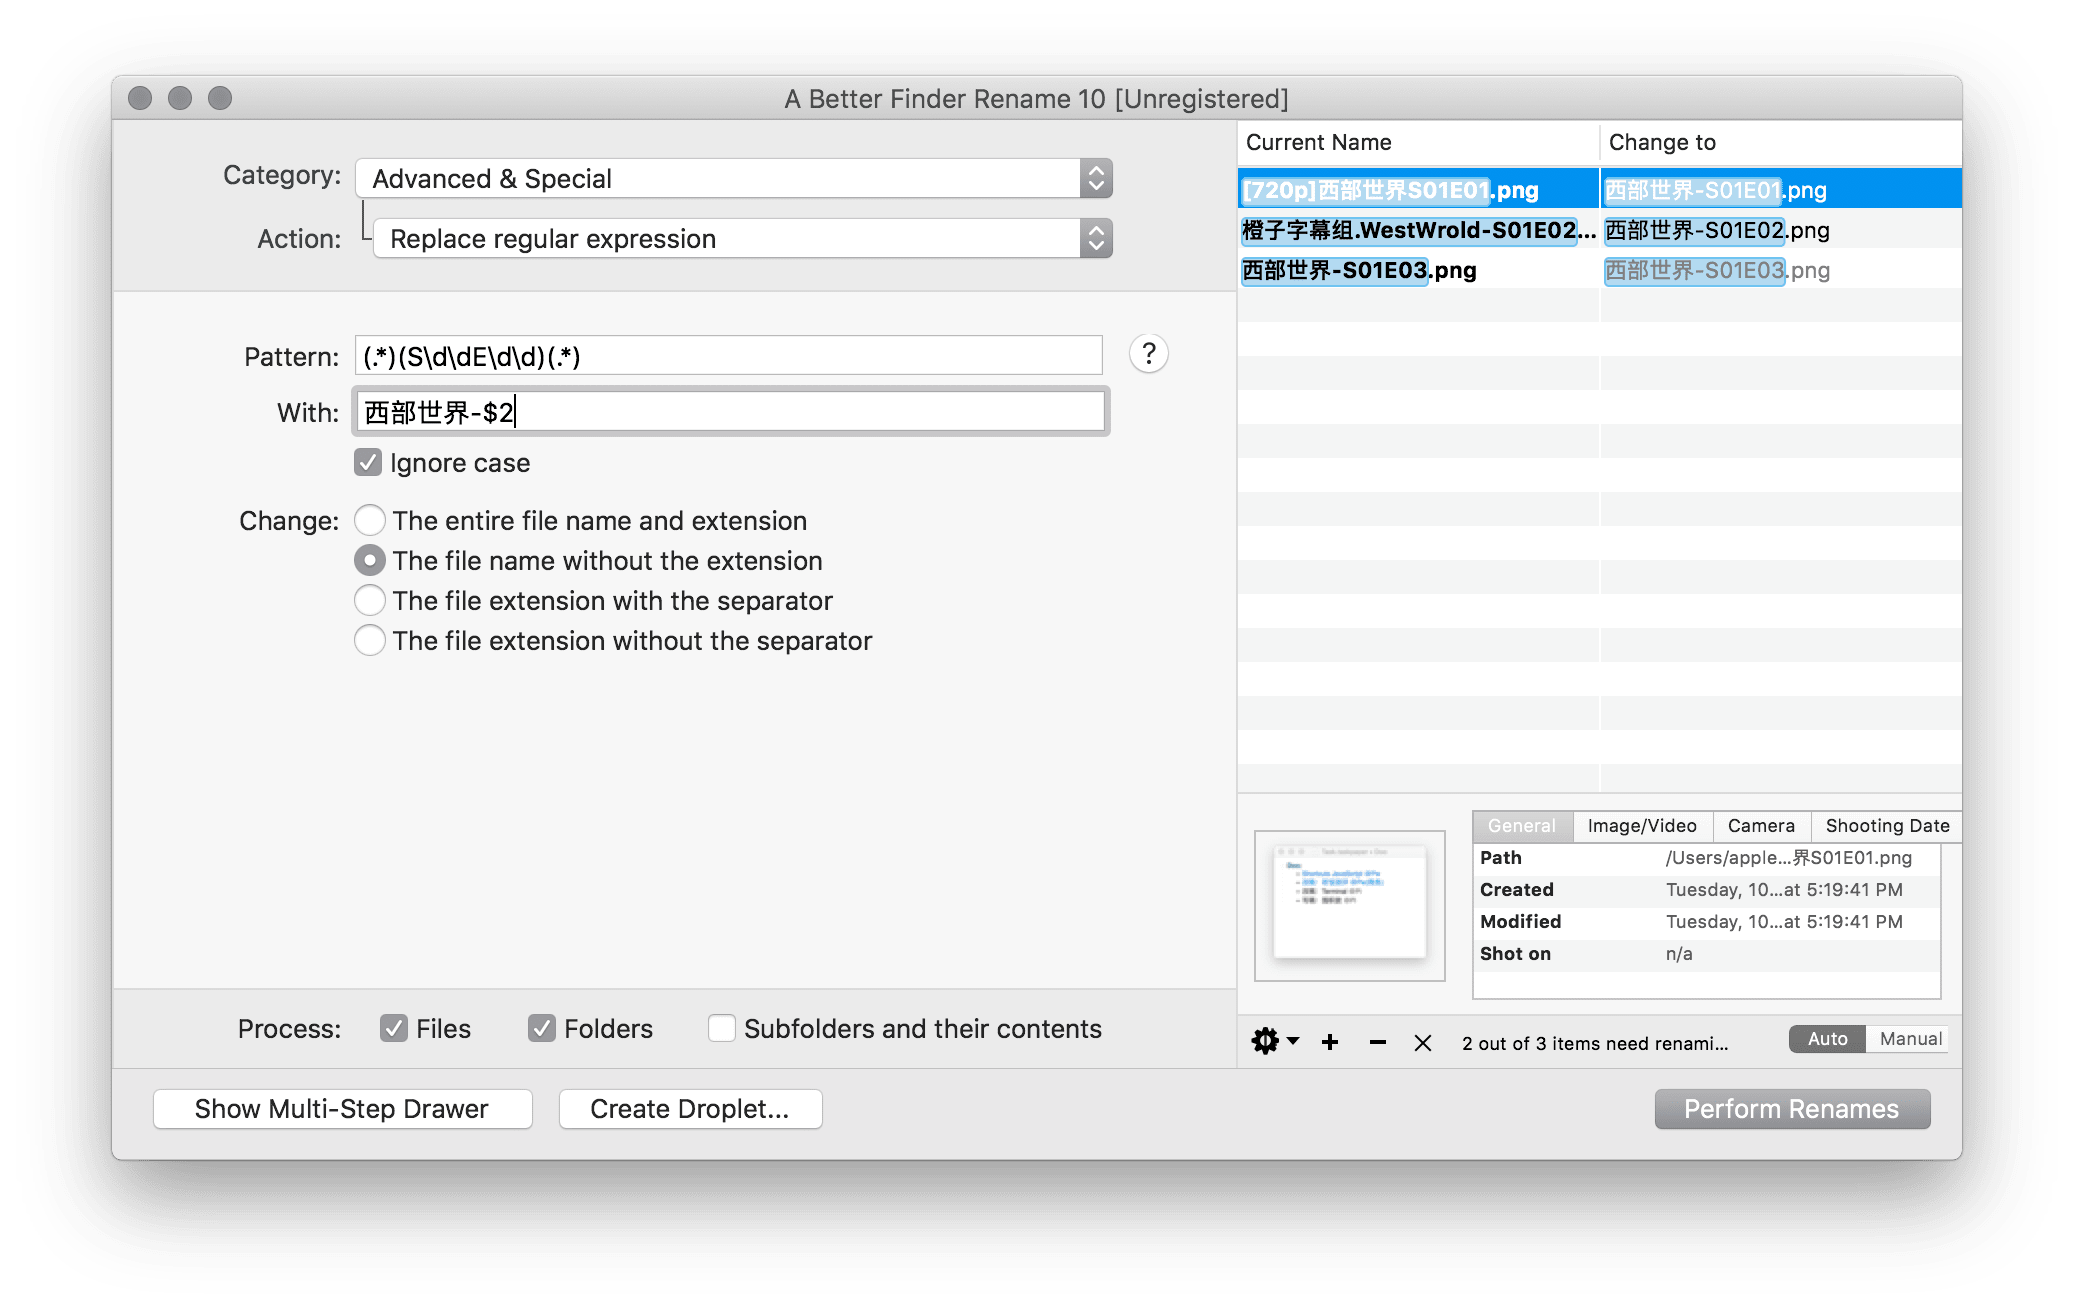Click the image preview thumbnail

(x=1349, y=905)
